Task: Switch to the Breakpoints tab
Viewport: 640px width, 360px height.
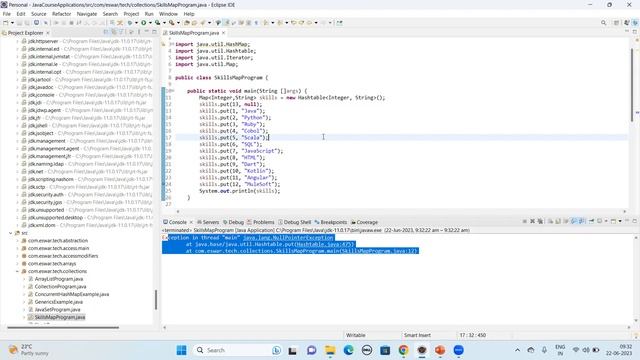Action: coord(331,222)
